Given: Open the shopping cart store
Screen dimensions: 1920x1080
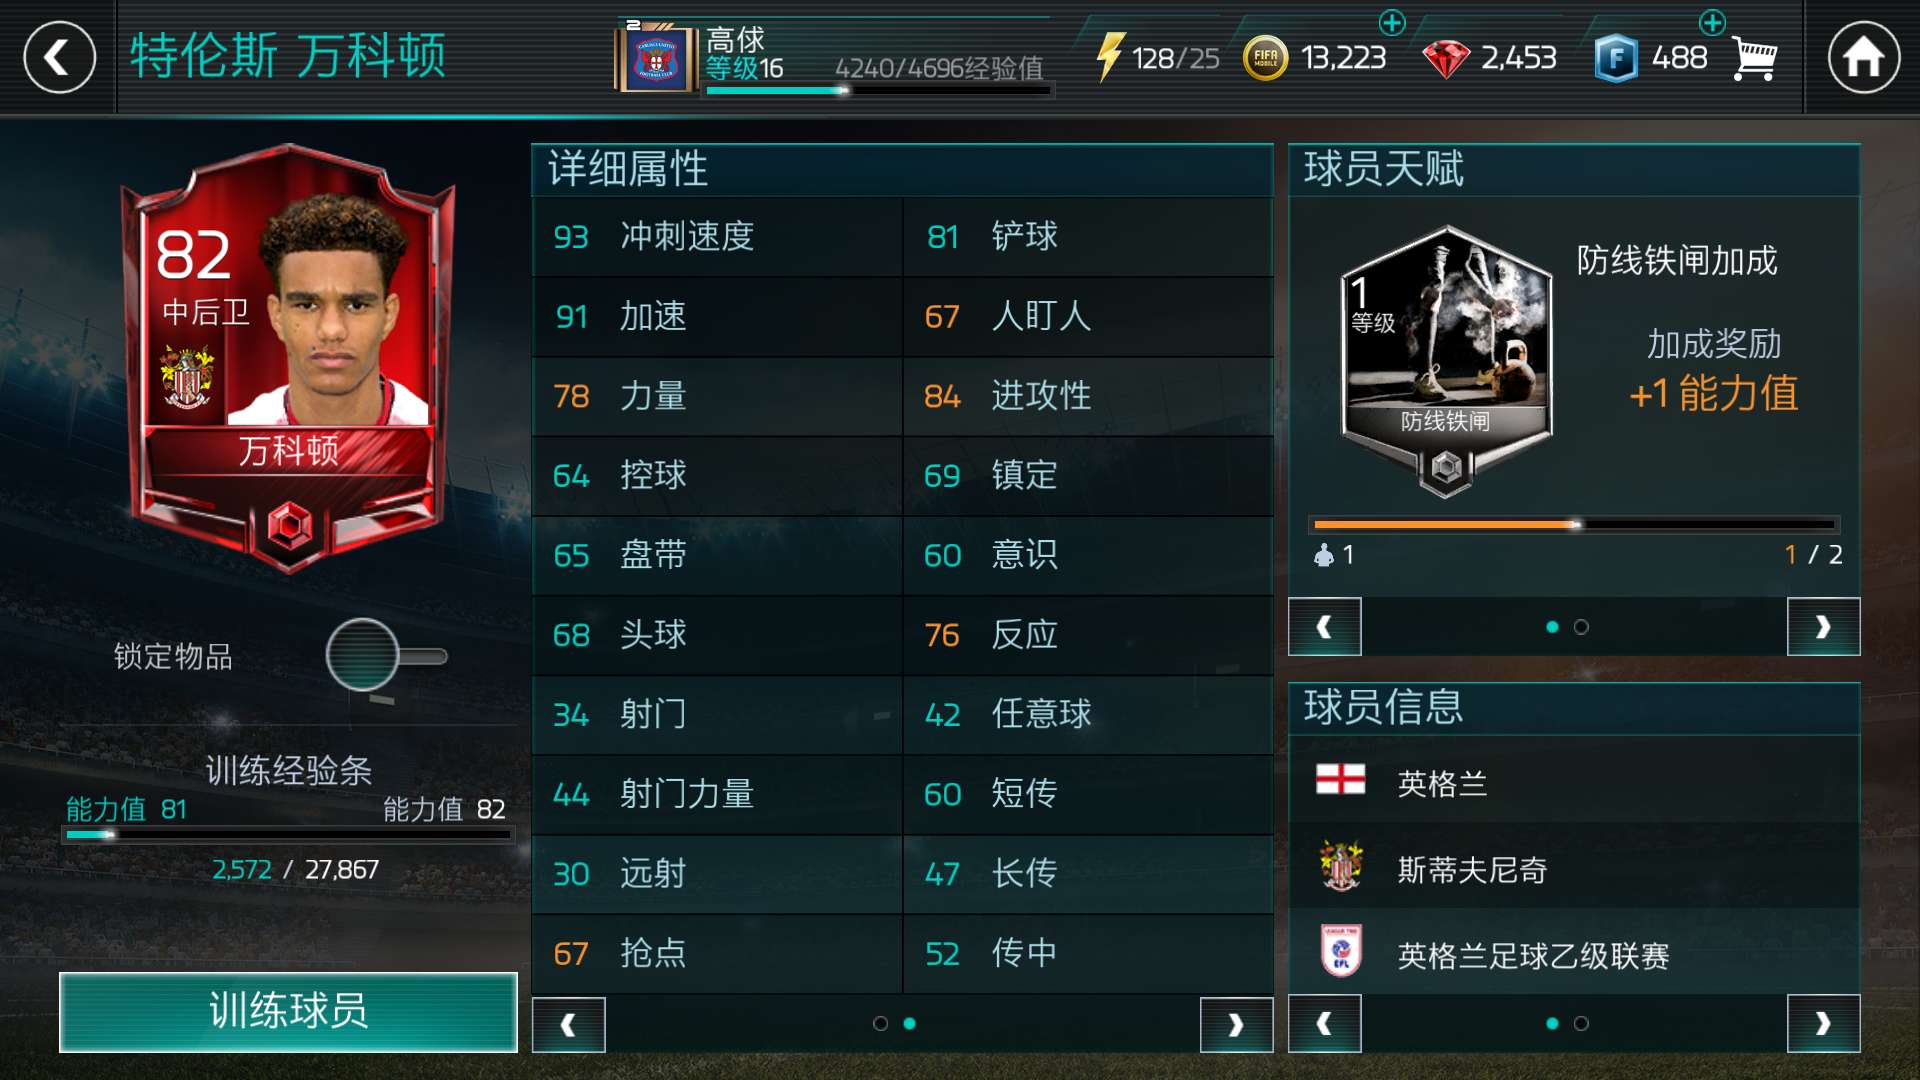Looking at the screenshot, I should point(1755,59).
